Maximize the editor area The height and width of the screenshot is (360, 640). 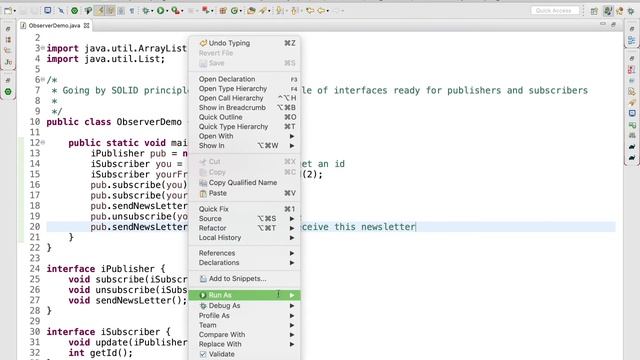pyautogui.click(x=613, y=24)
